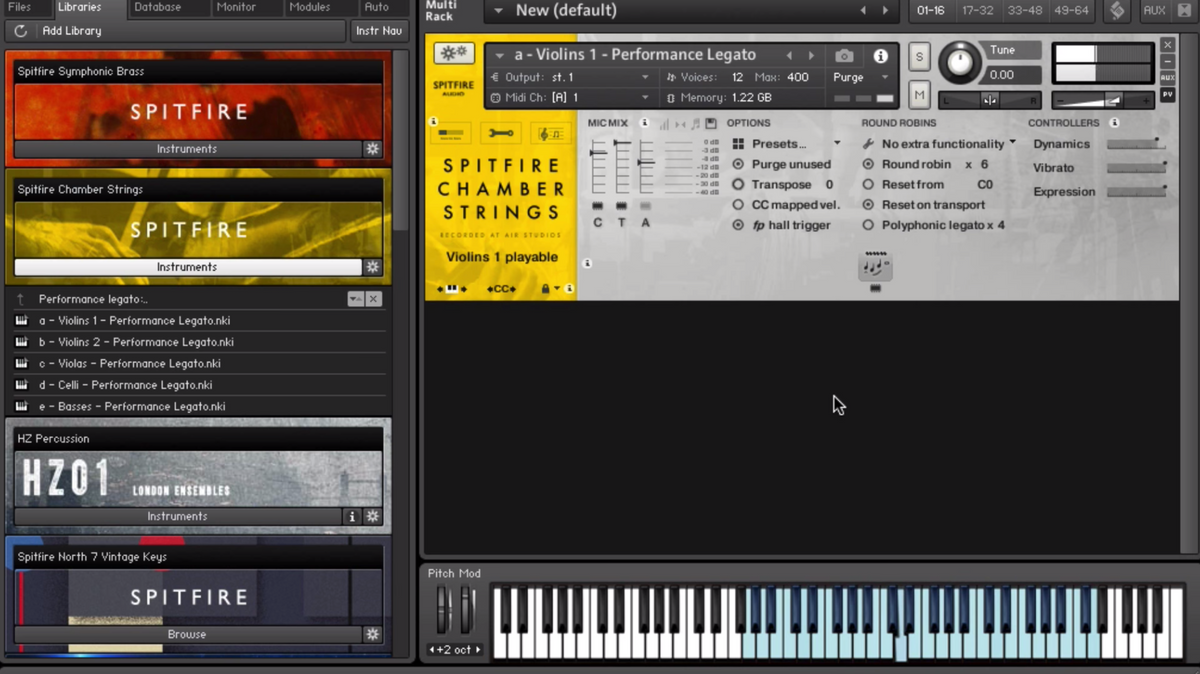
Task: Solo the instrument with the S button
Action: [x=919, y=57]
